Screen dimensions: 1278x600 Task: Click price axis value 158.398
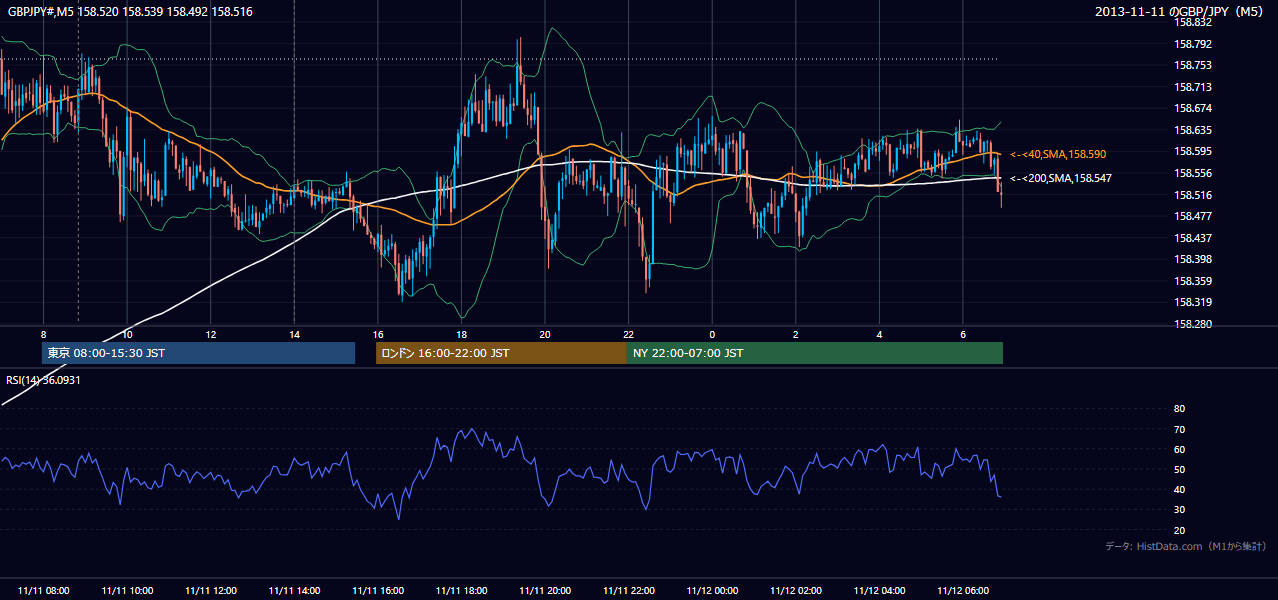(x=1193, y=259)
